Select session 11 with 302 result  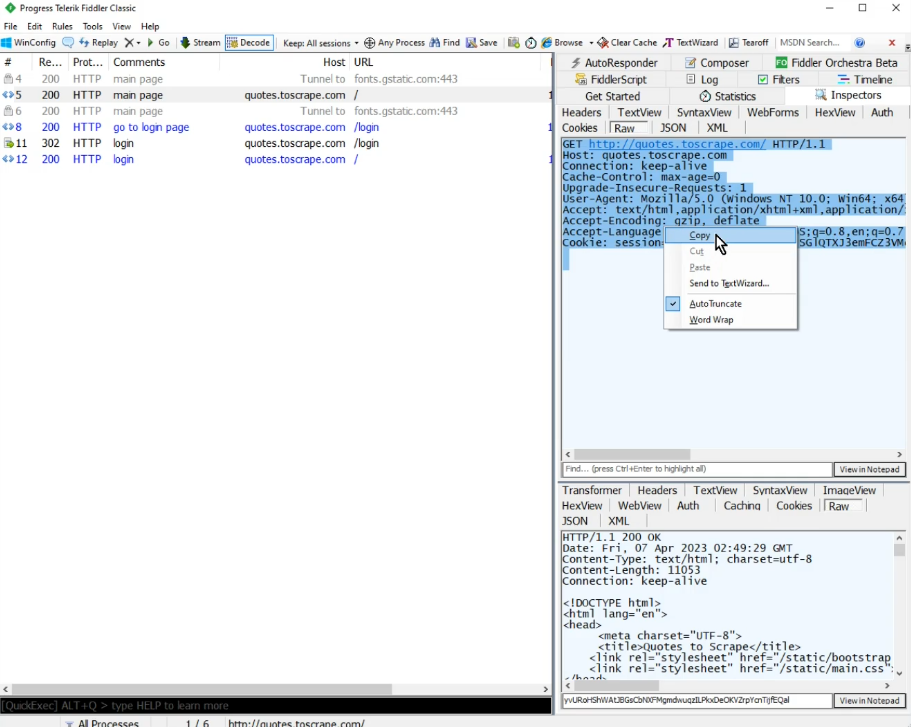point(276,144)
